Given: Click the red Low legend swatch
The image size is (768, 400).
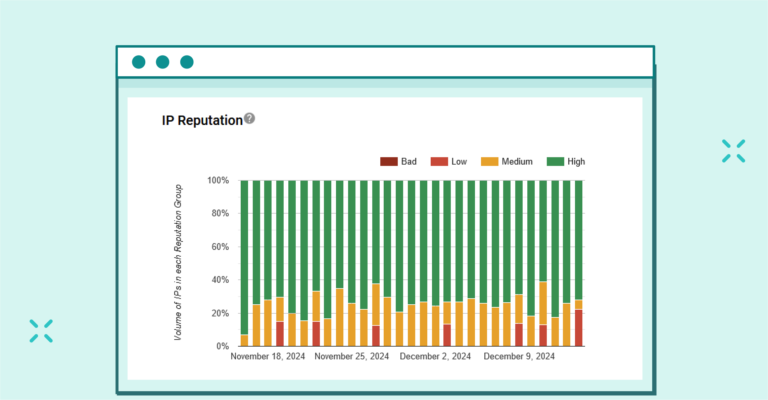Looking at the screenshot, I should pyautogui.click(x=438, y=161).
